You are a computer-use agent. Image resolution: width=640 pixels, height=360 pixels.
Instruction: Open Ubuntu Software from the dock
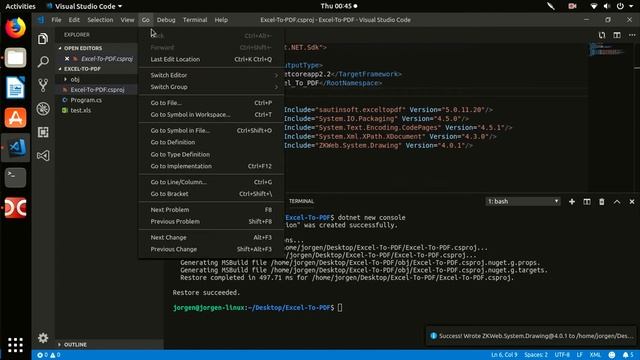tap(16, 118)
